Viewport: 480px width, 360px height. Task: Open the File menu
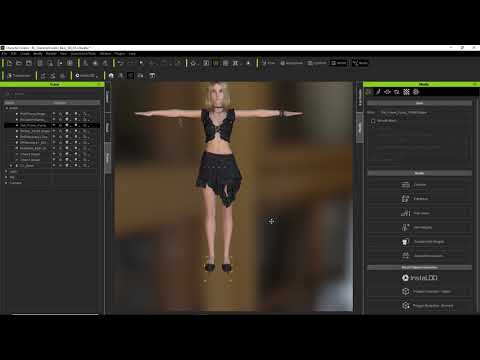[x=4, y=54]
